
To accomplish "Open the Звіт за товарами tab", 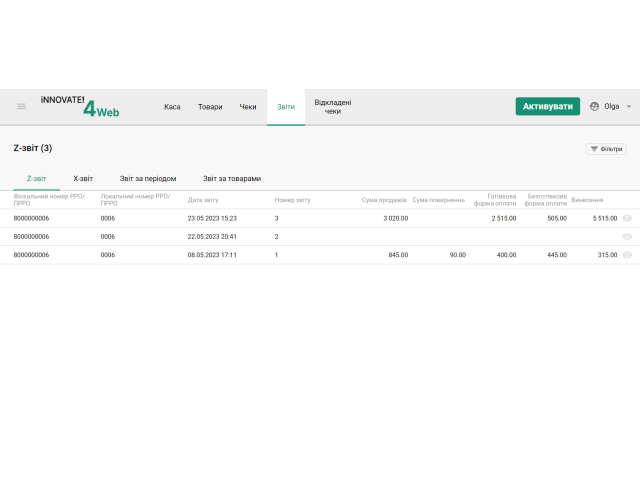I will click(x=232, y=178).
